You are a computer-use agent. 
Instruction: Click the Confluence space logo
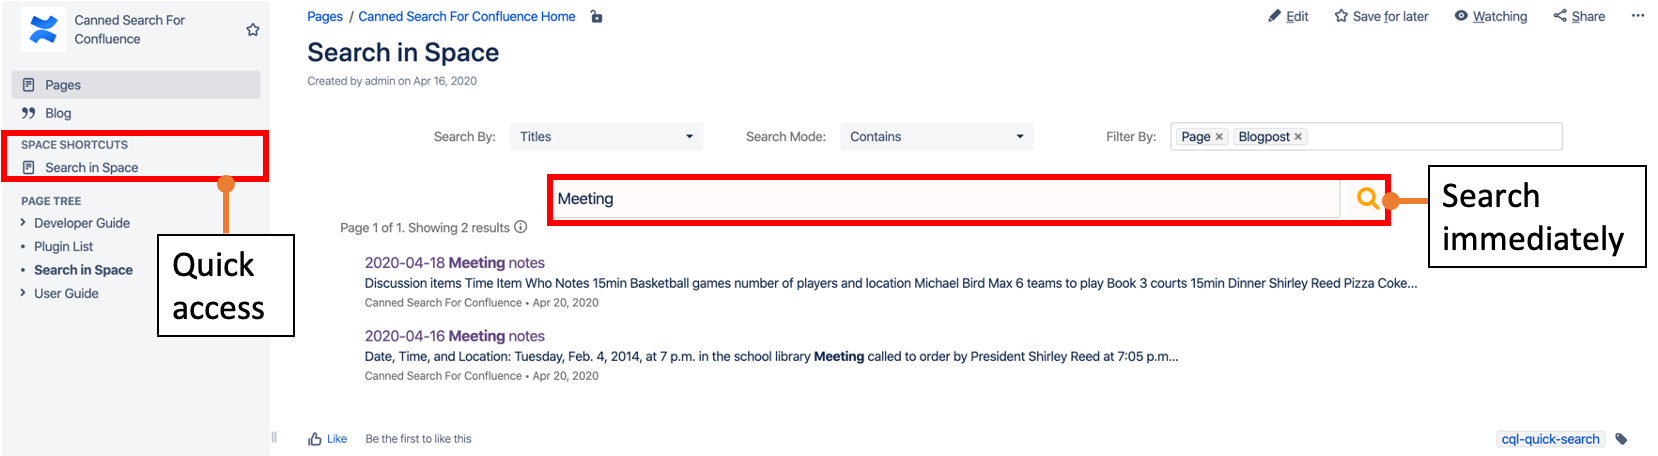[x=43, y=29]
